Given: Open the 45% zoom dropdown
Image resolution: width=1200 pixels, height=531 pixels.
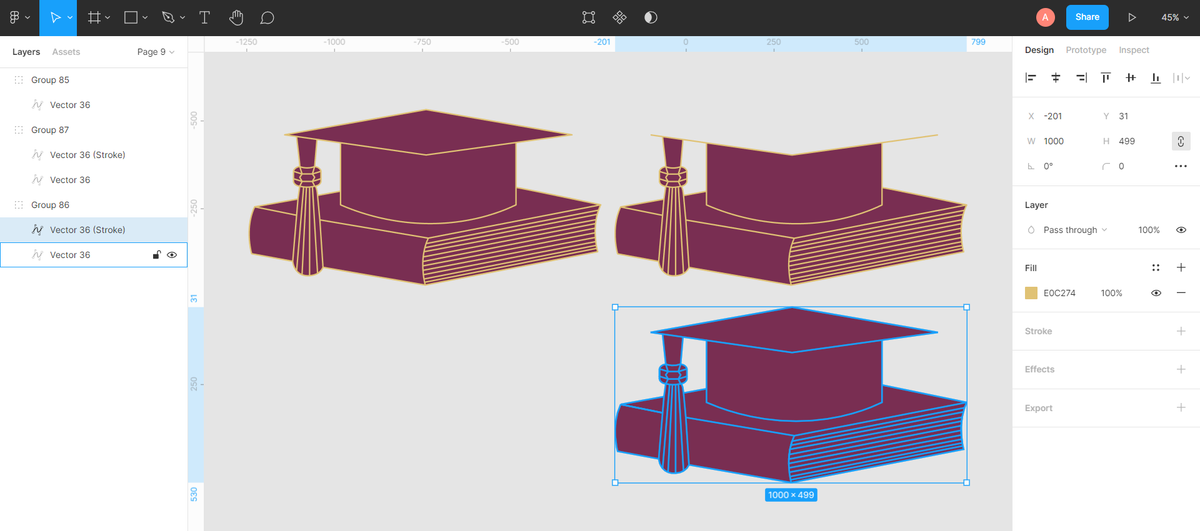Looking at the screenshot, I should 1175,17.
